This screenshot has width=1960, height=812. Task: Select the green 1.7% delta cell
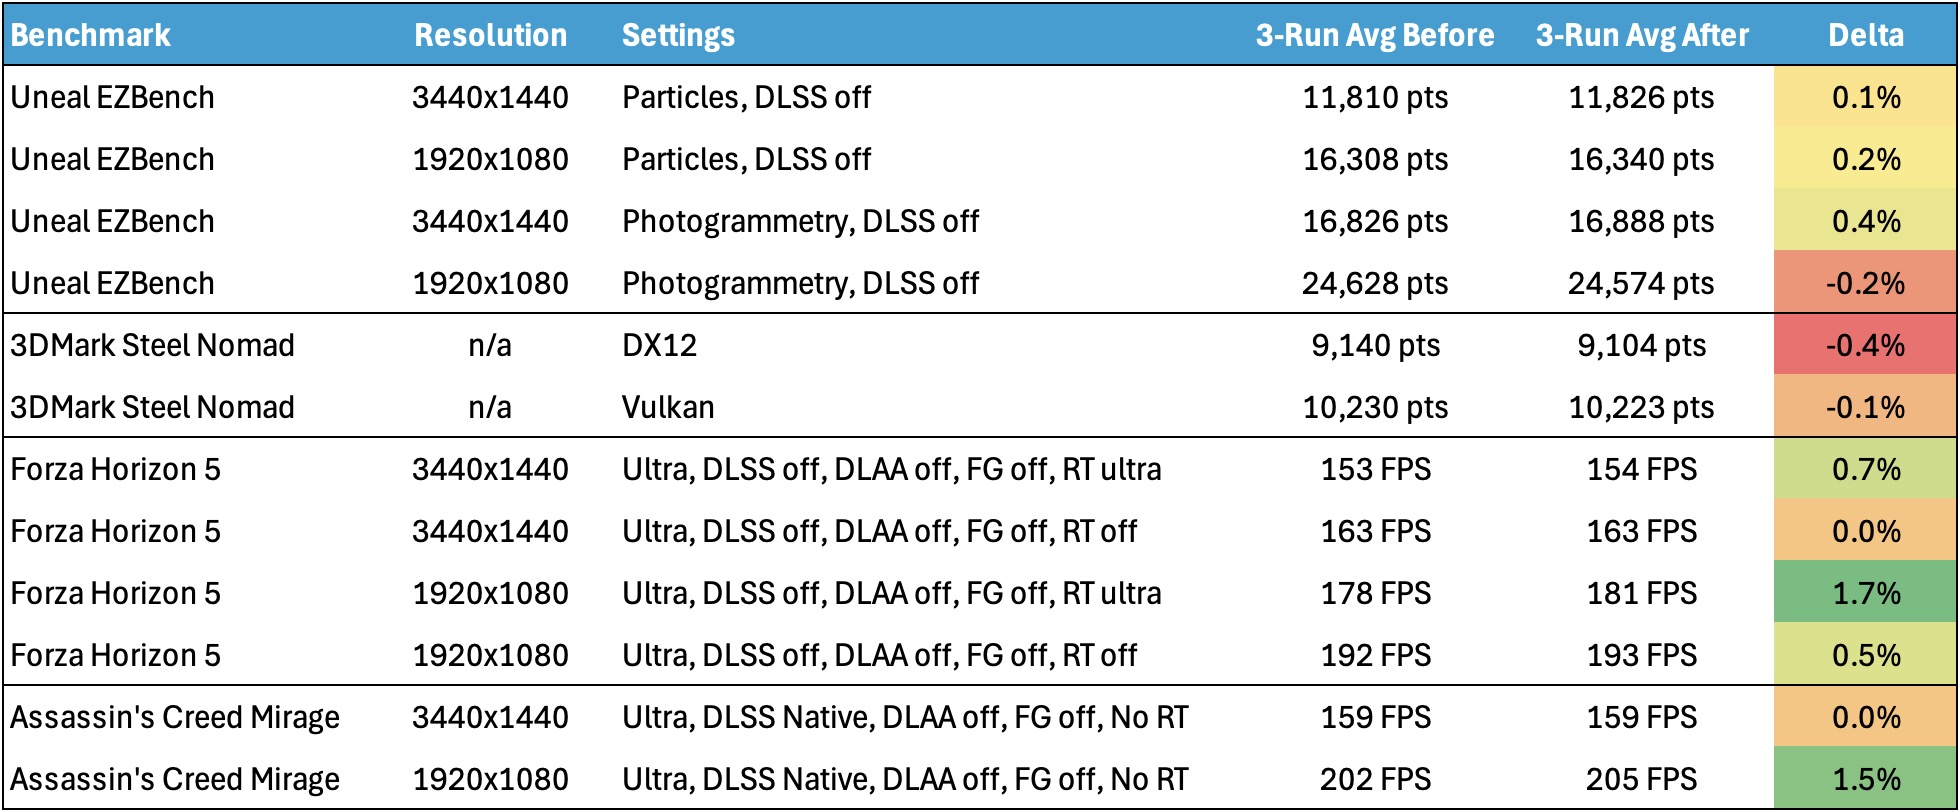1865,593
